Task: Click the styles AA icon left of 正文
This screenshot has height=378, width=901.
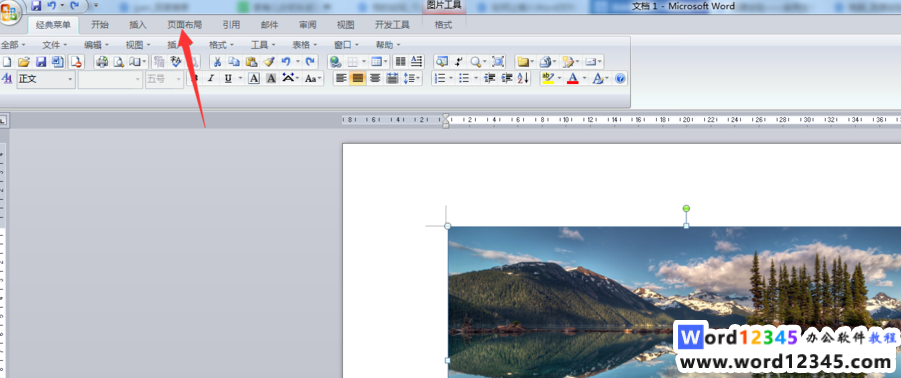Action: point(7,78)
